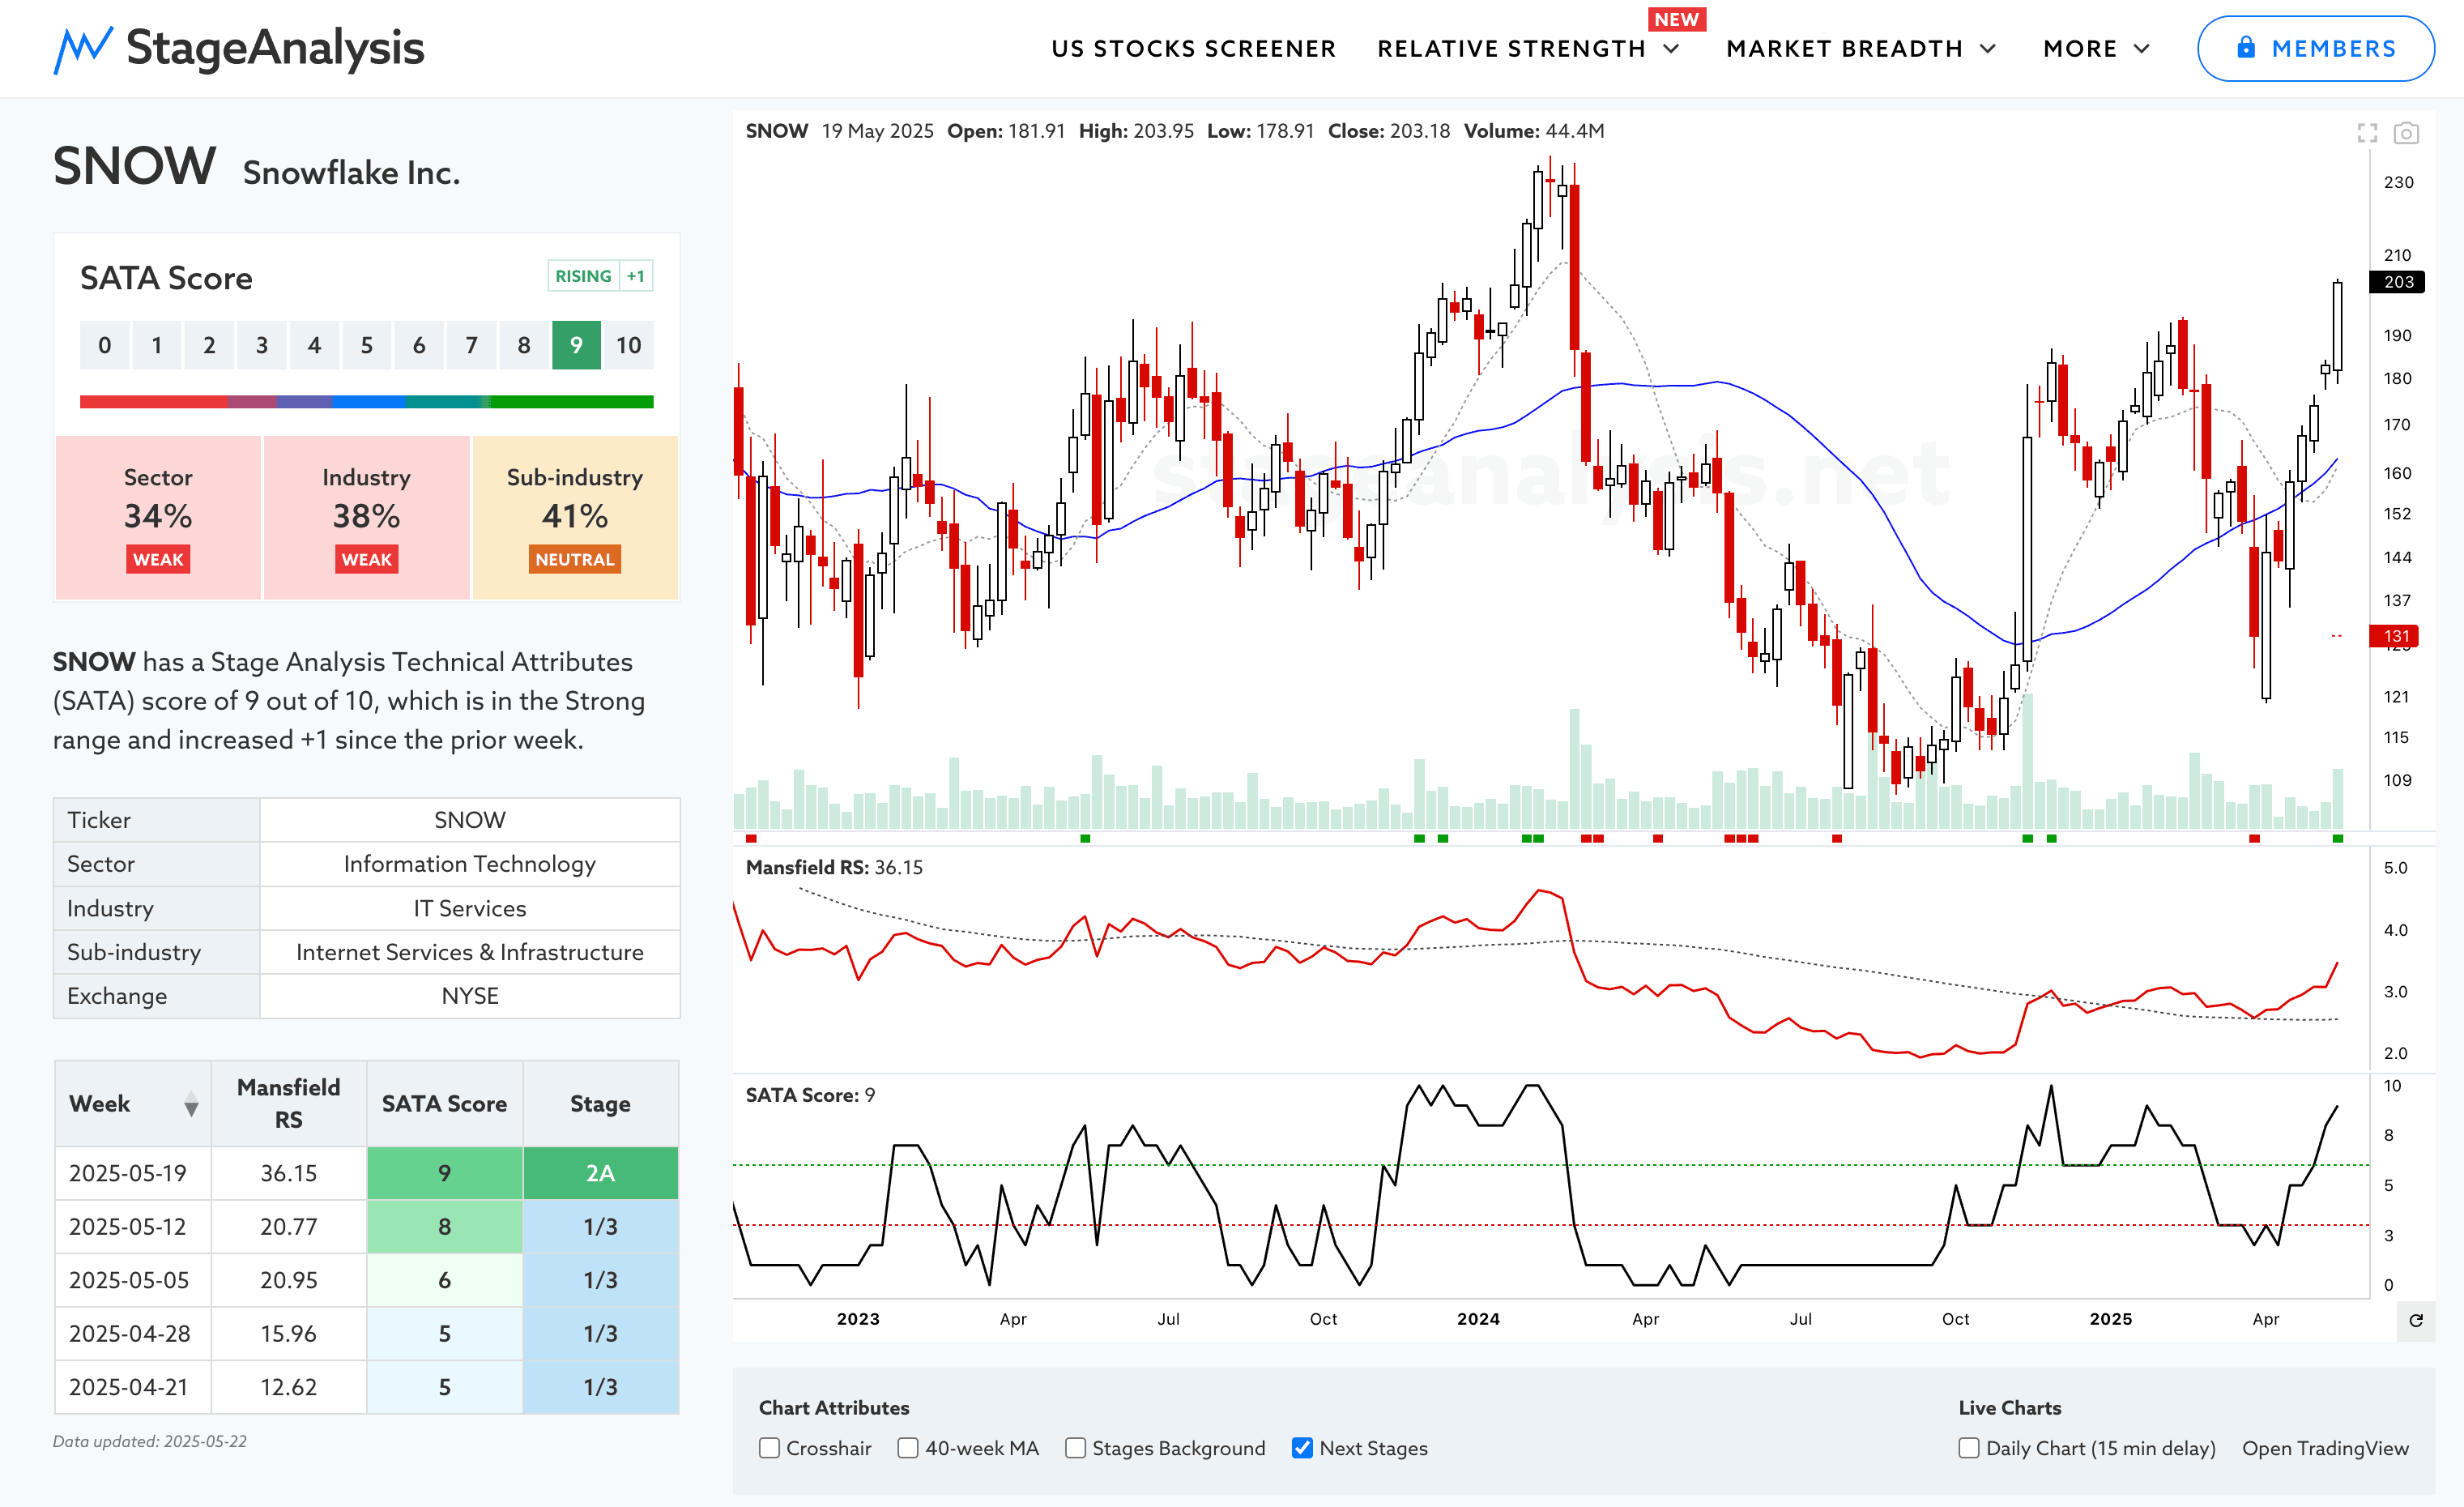Click the 2025-04-28 week cell
Image resolution: width=2464 pixels, height=1507 pixels.
[133, 1334]
